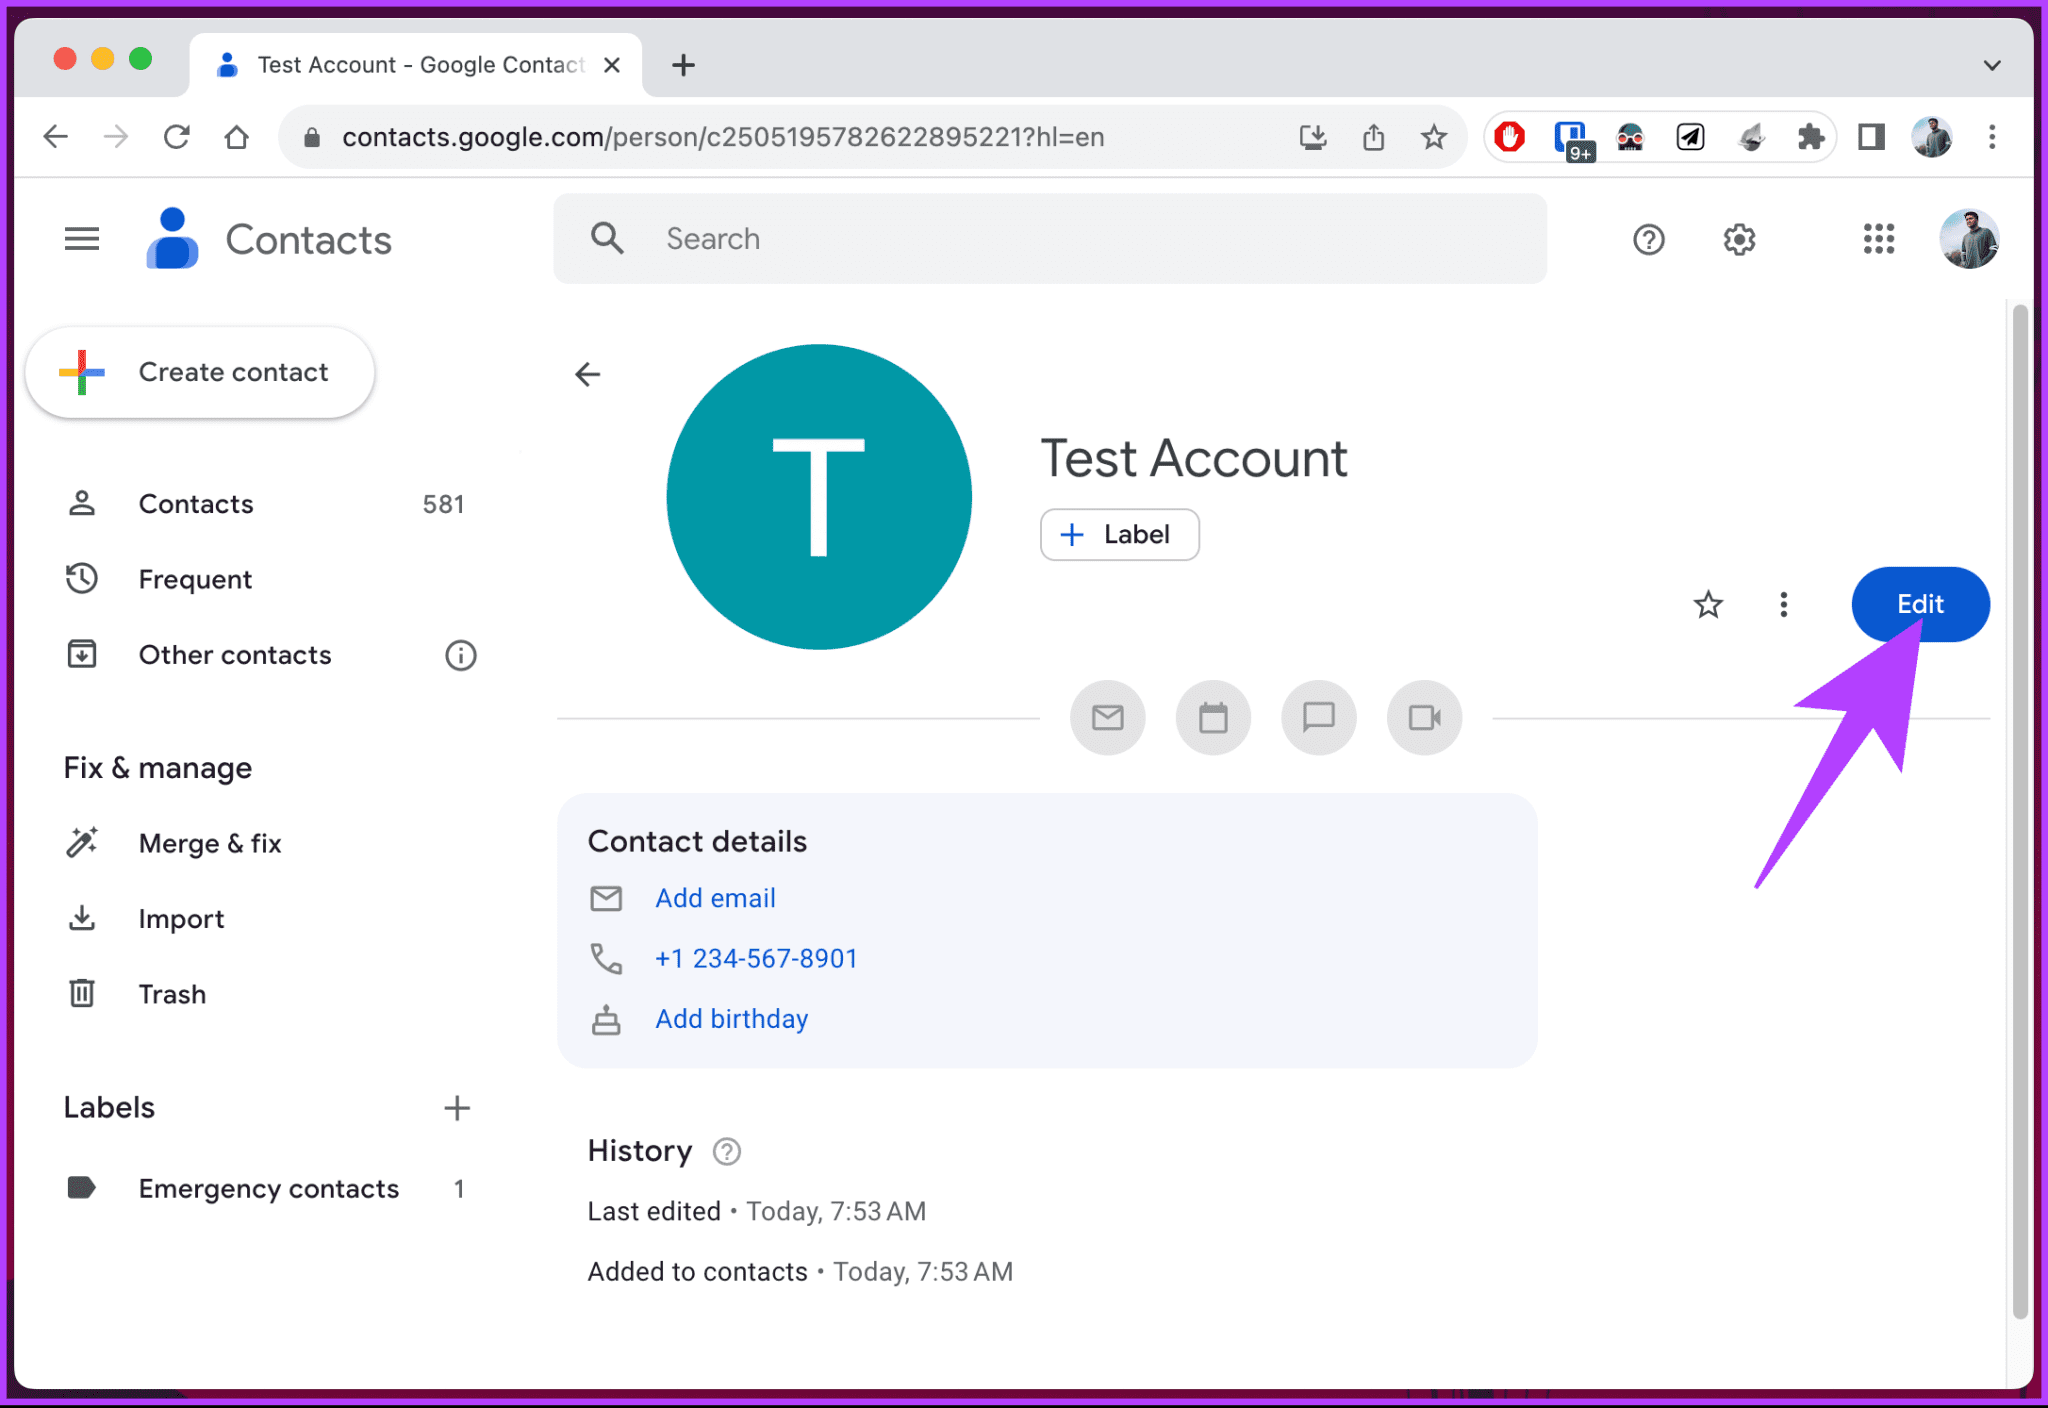Schedule an event using the calendar icon

coord(1213,717)
